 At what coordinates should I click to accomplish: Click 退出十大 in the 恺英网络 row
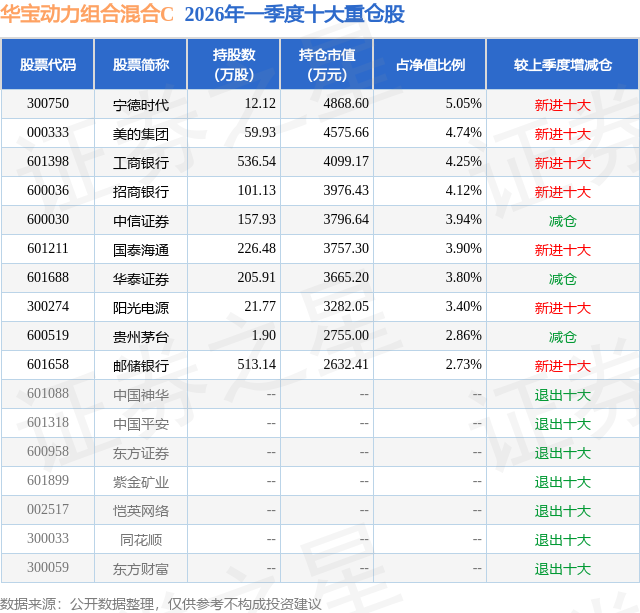pos(563,511)
